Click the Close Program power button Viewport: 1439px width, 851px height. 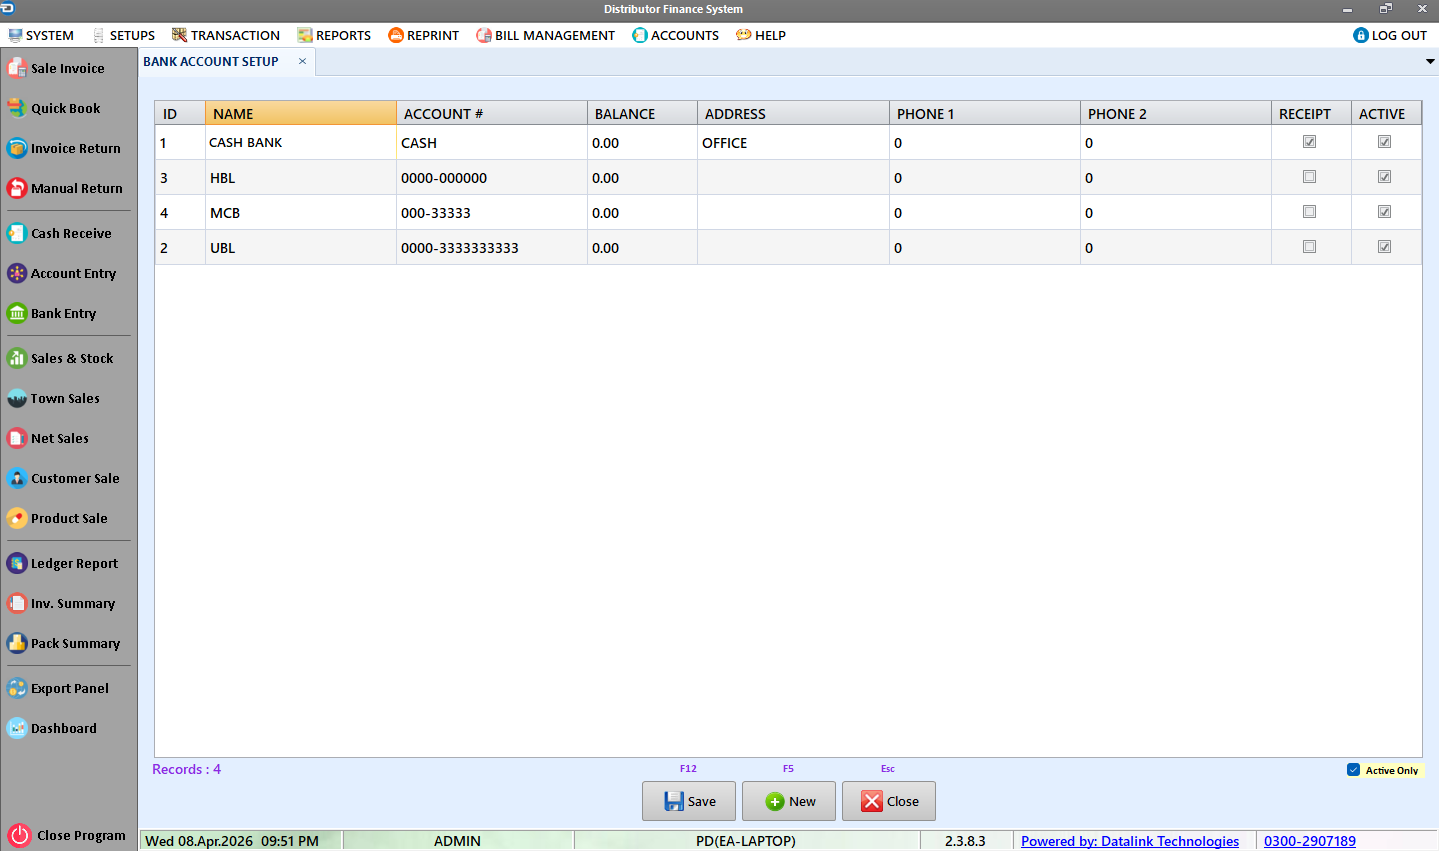click(19, 835)
